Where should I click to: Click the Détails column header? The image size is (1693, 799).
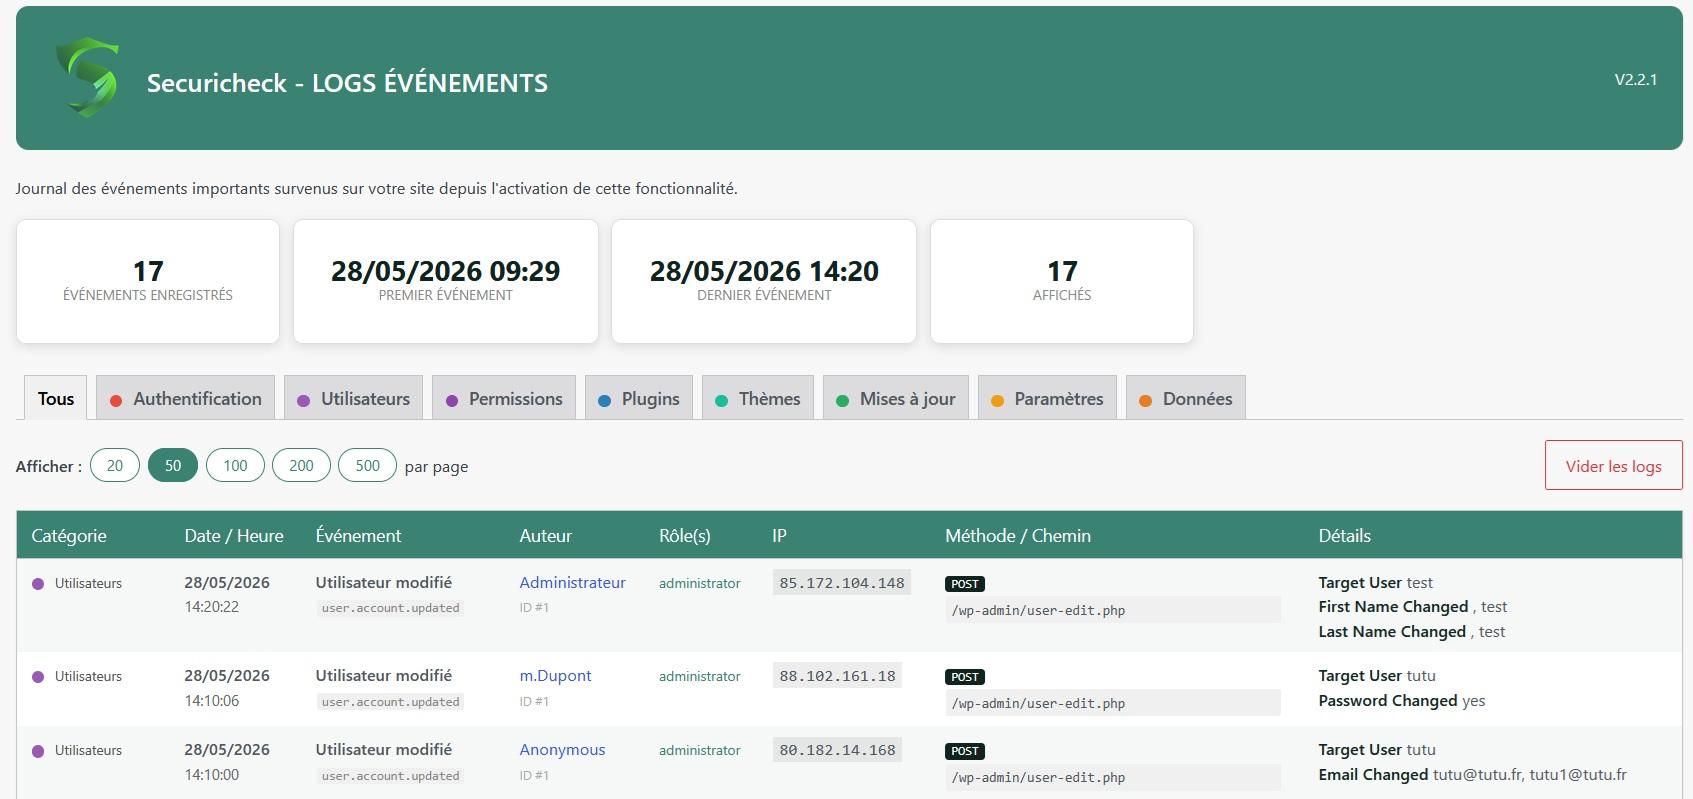pyautogui.click(x=1344, y=536)
